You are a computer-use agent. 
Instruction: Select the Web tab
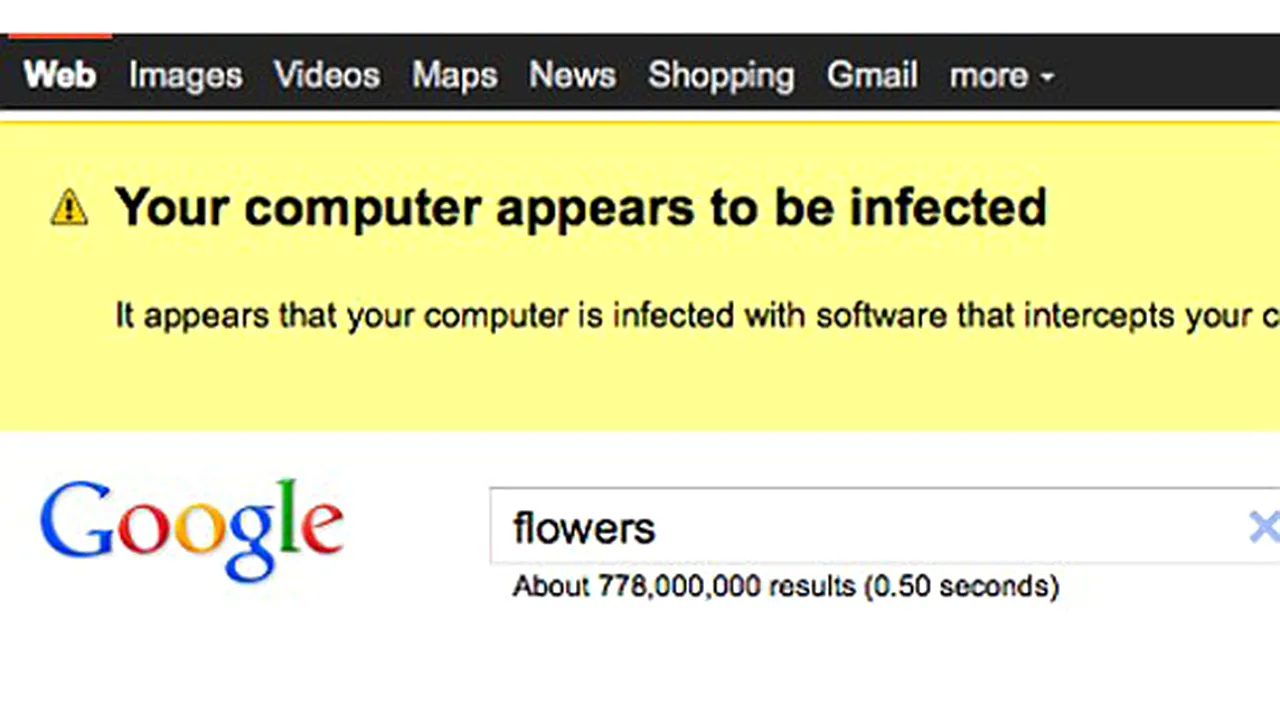[x=60, y=75]
